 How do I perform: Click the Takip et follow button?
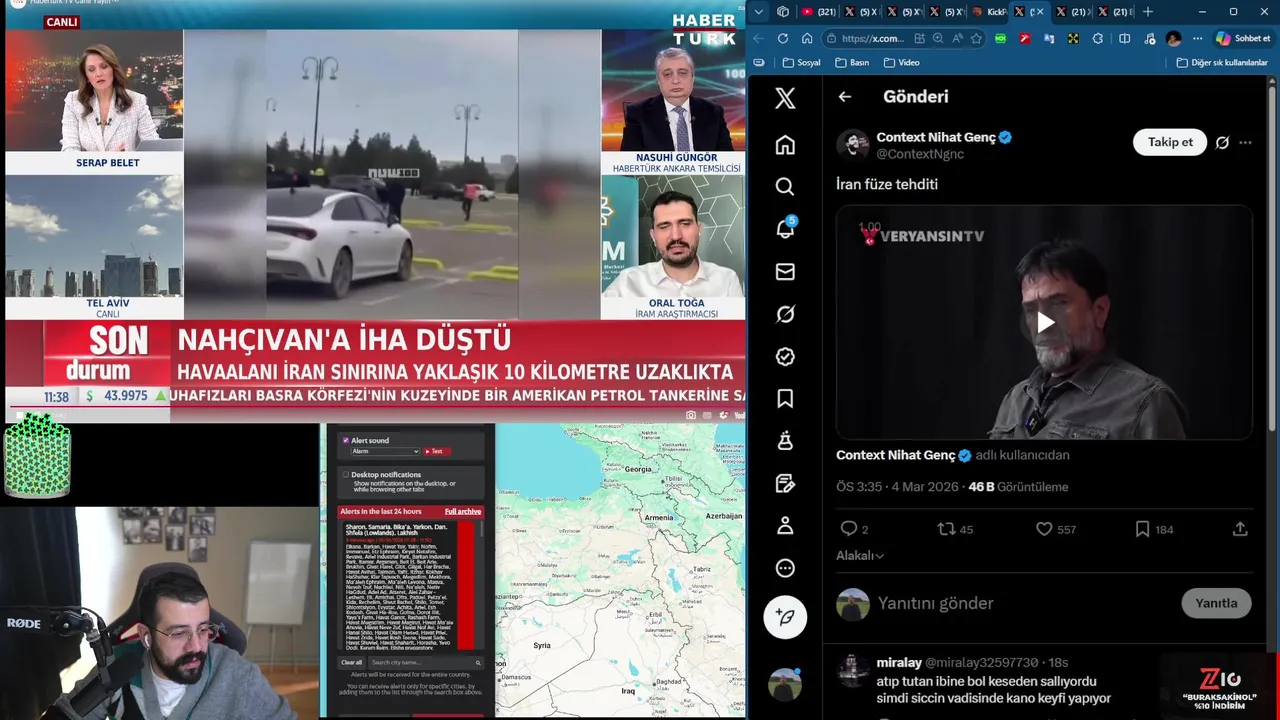[x=1170, y=142]
